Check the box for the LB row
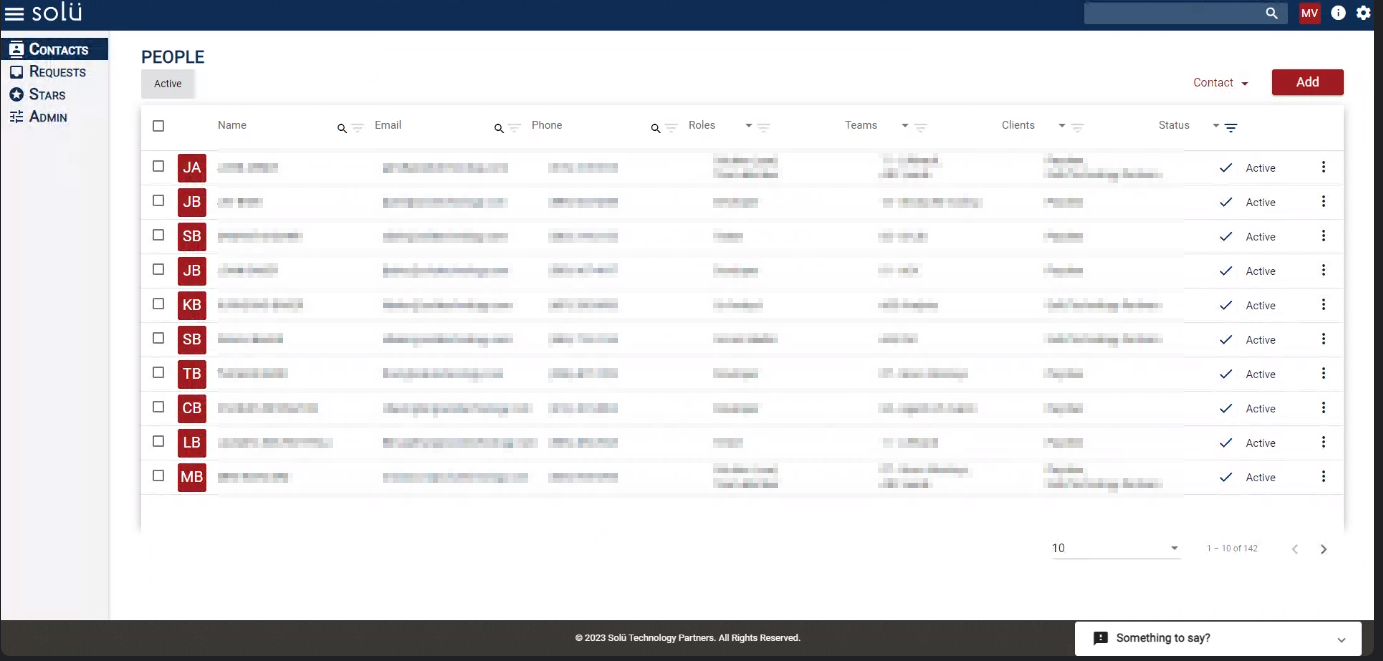1383x661 pixels. coord(158,441)
